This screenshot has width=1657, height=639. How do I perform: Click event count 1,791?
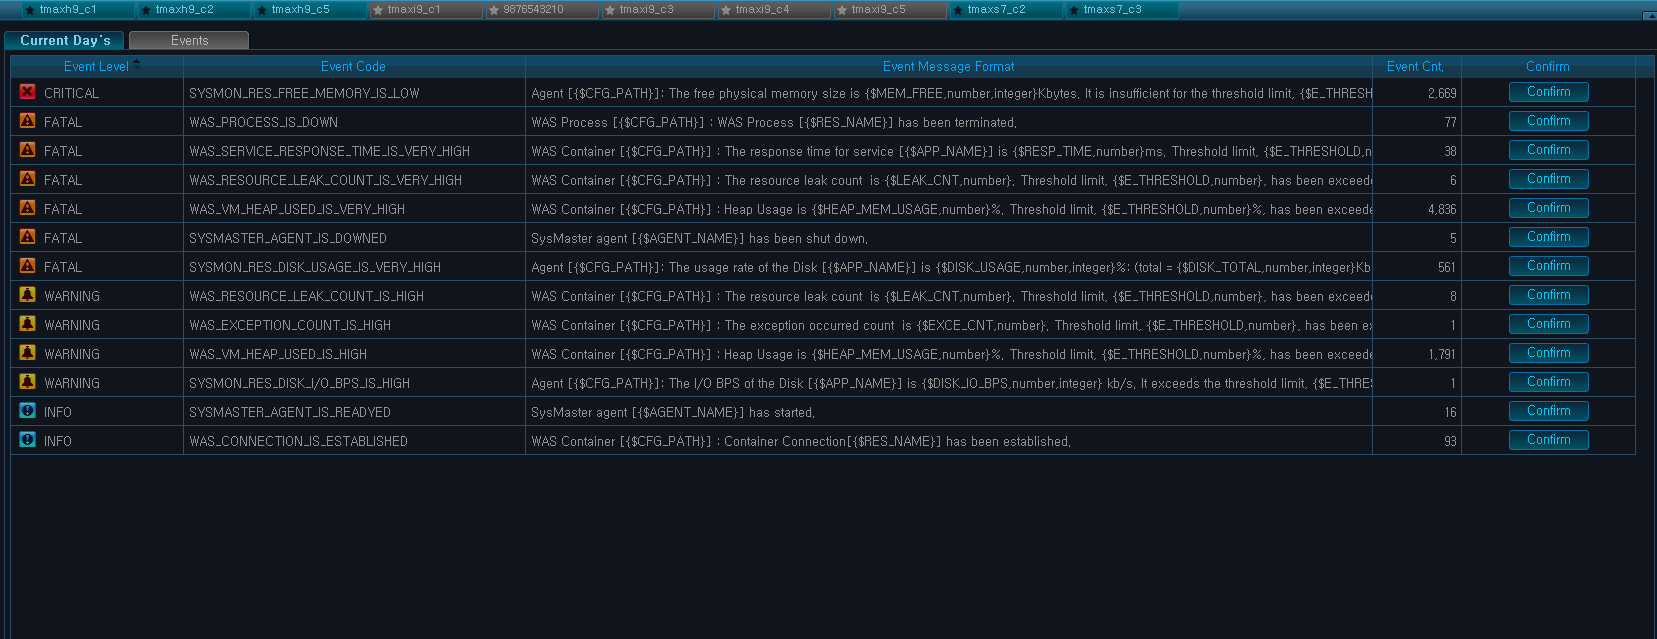click(x=1442, y=354)
